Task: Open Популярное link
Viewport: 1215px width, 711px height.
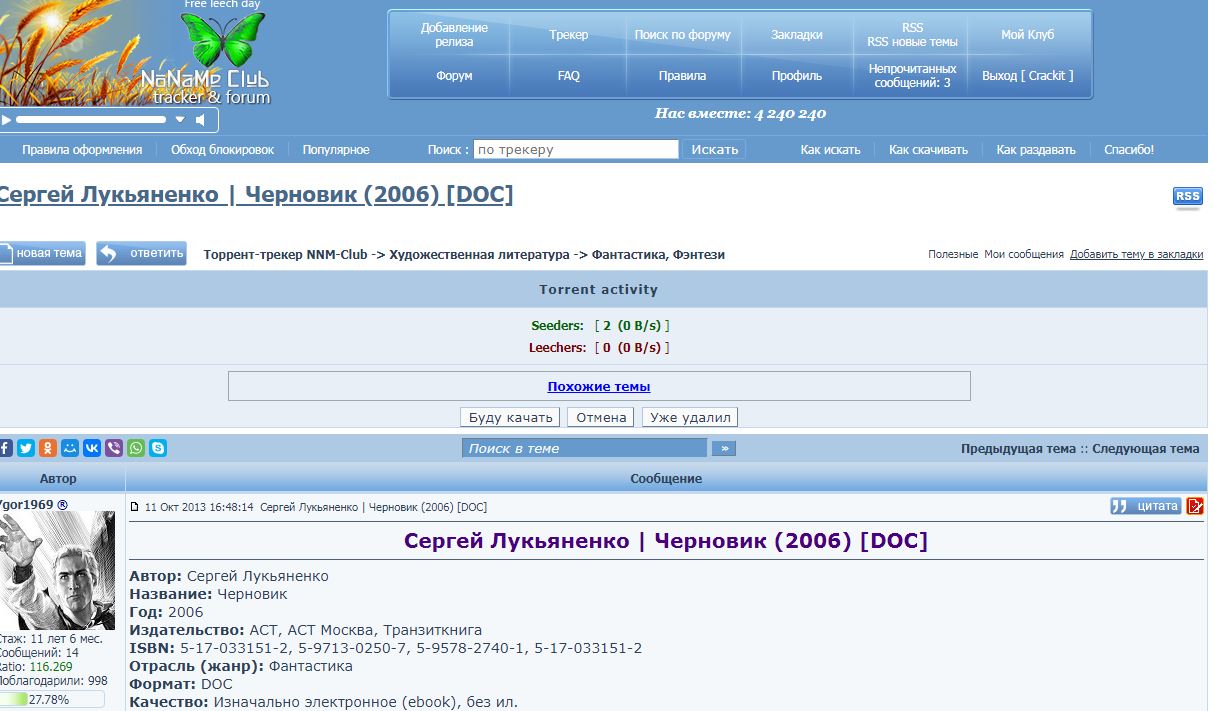Action: 336,150
